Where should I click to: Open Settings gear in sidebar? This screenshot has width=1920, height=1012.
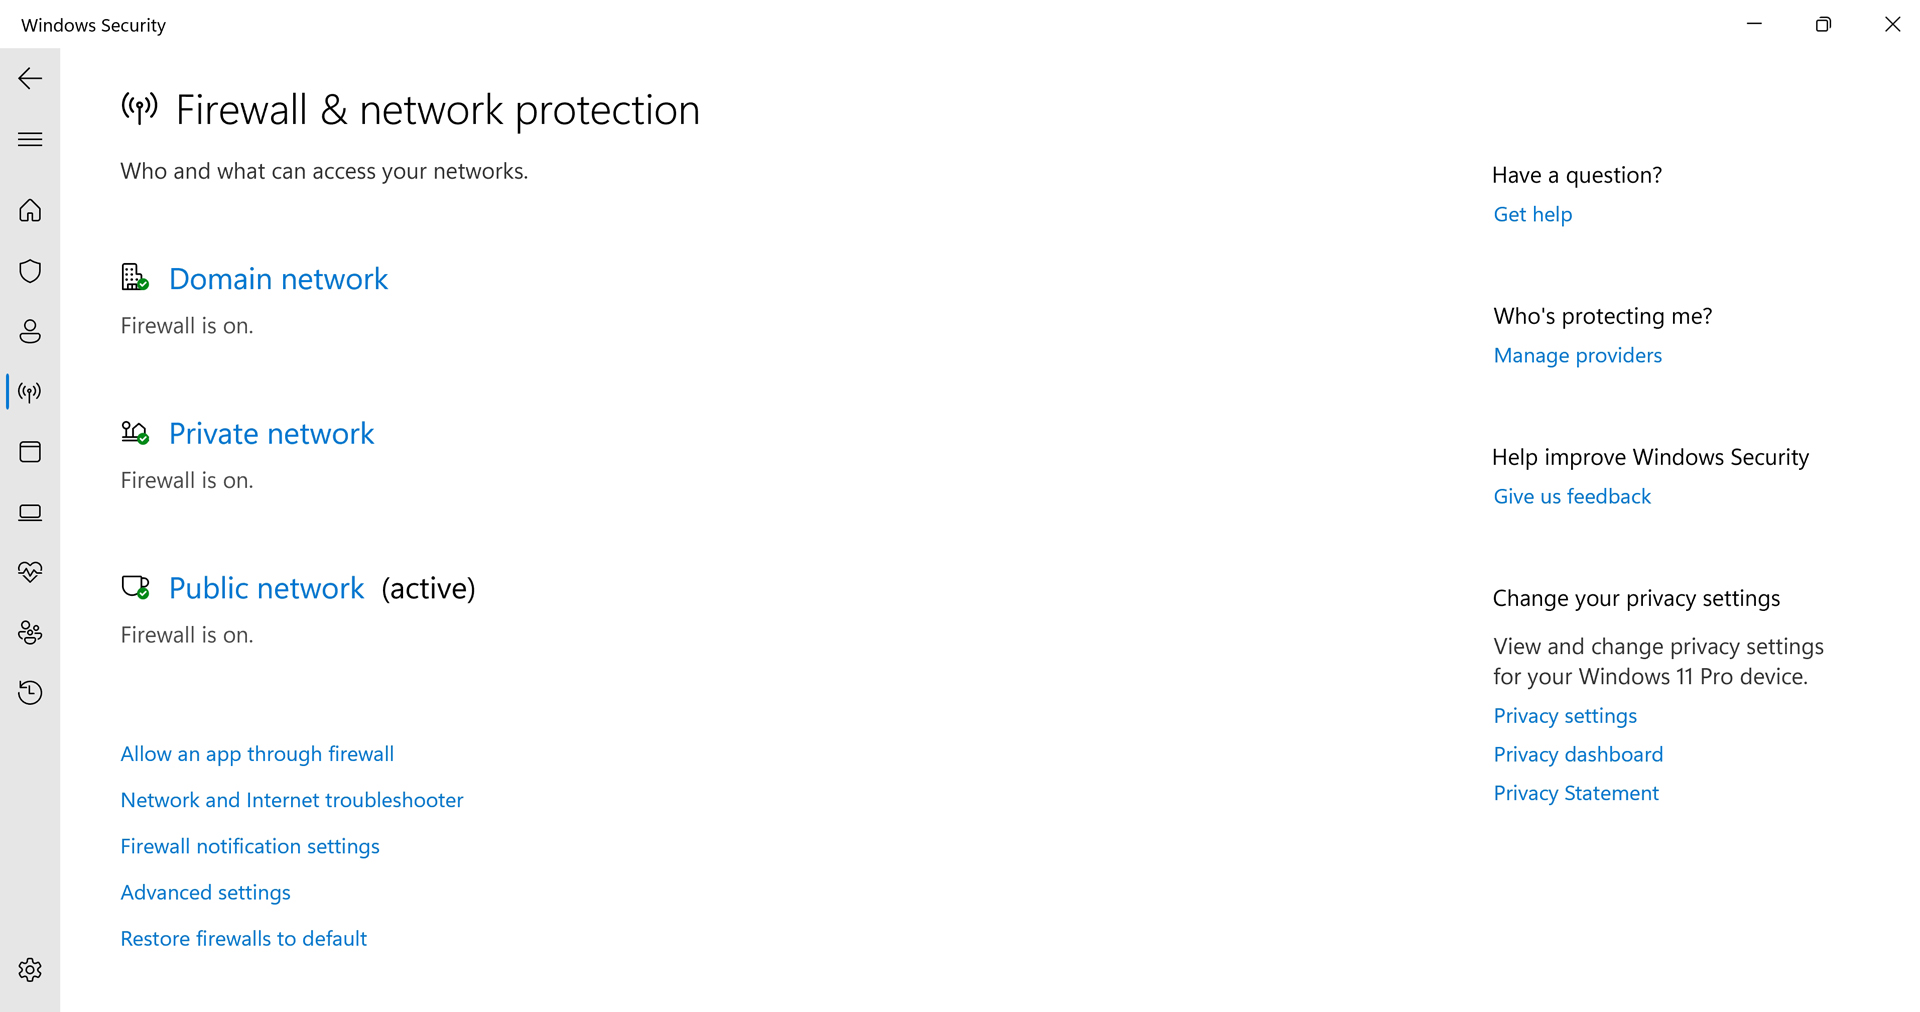click(x=30, y=970)
